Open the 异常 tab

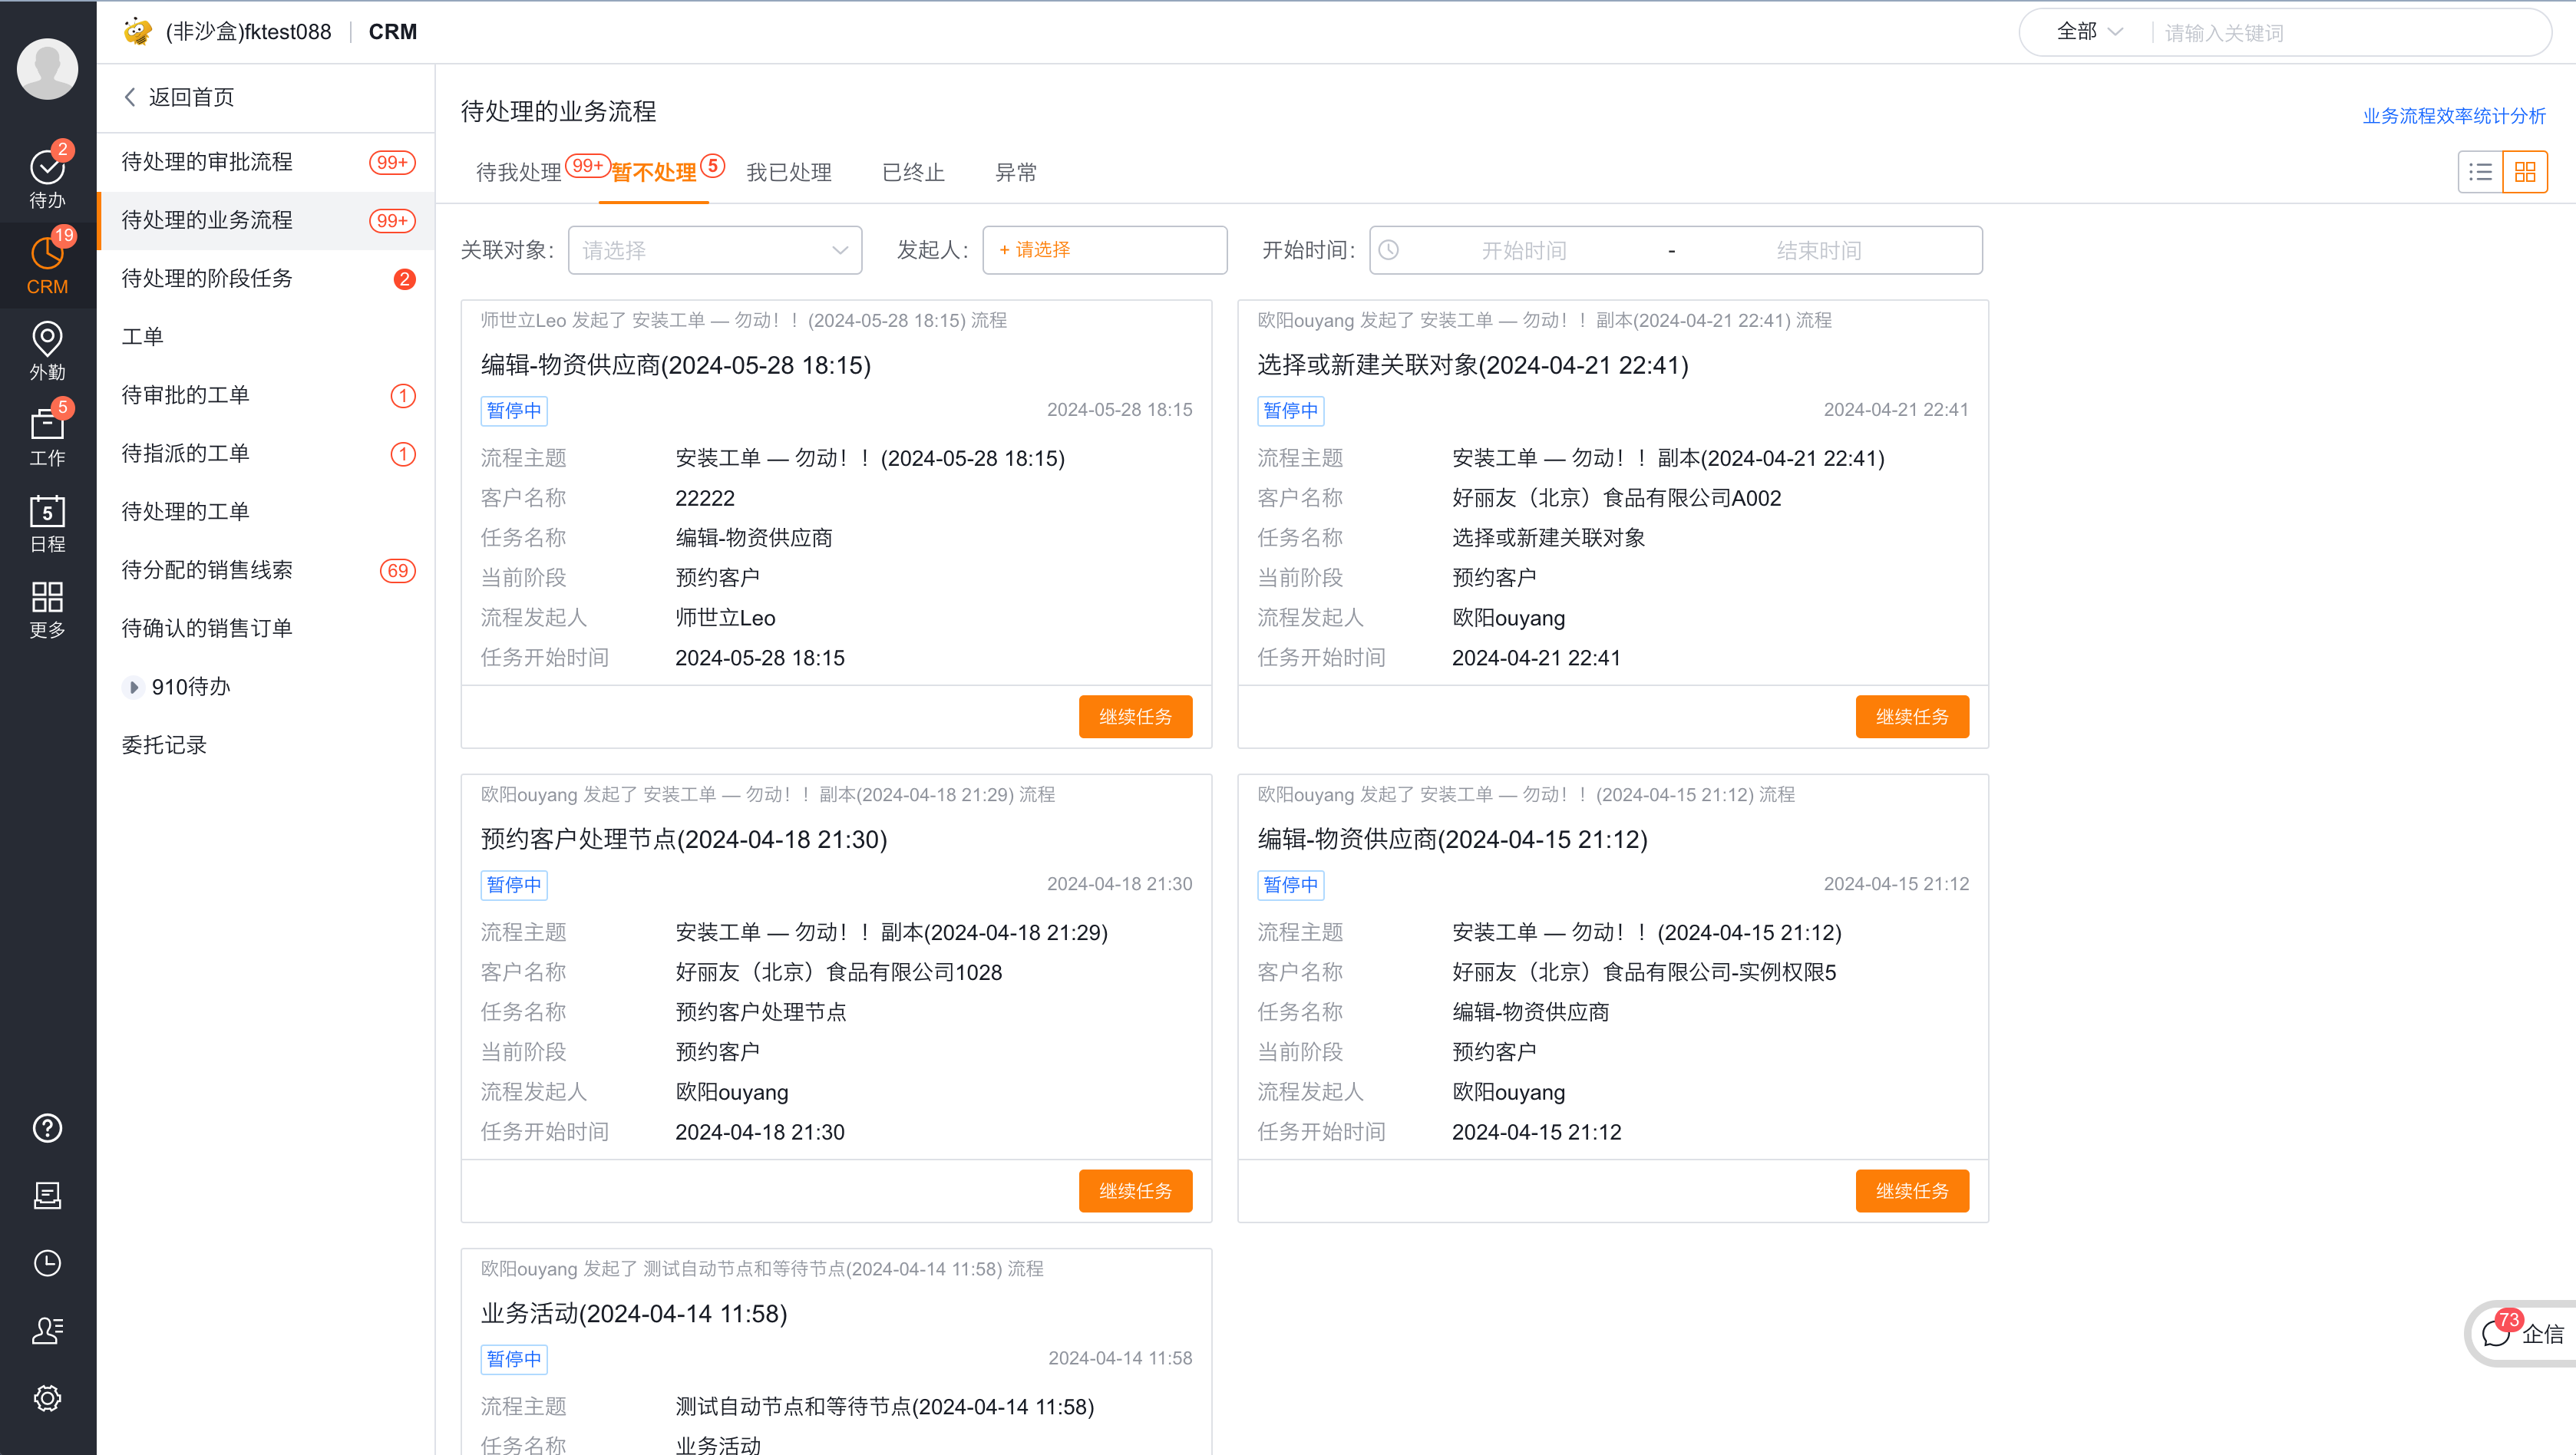coord(1016,172)
